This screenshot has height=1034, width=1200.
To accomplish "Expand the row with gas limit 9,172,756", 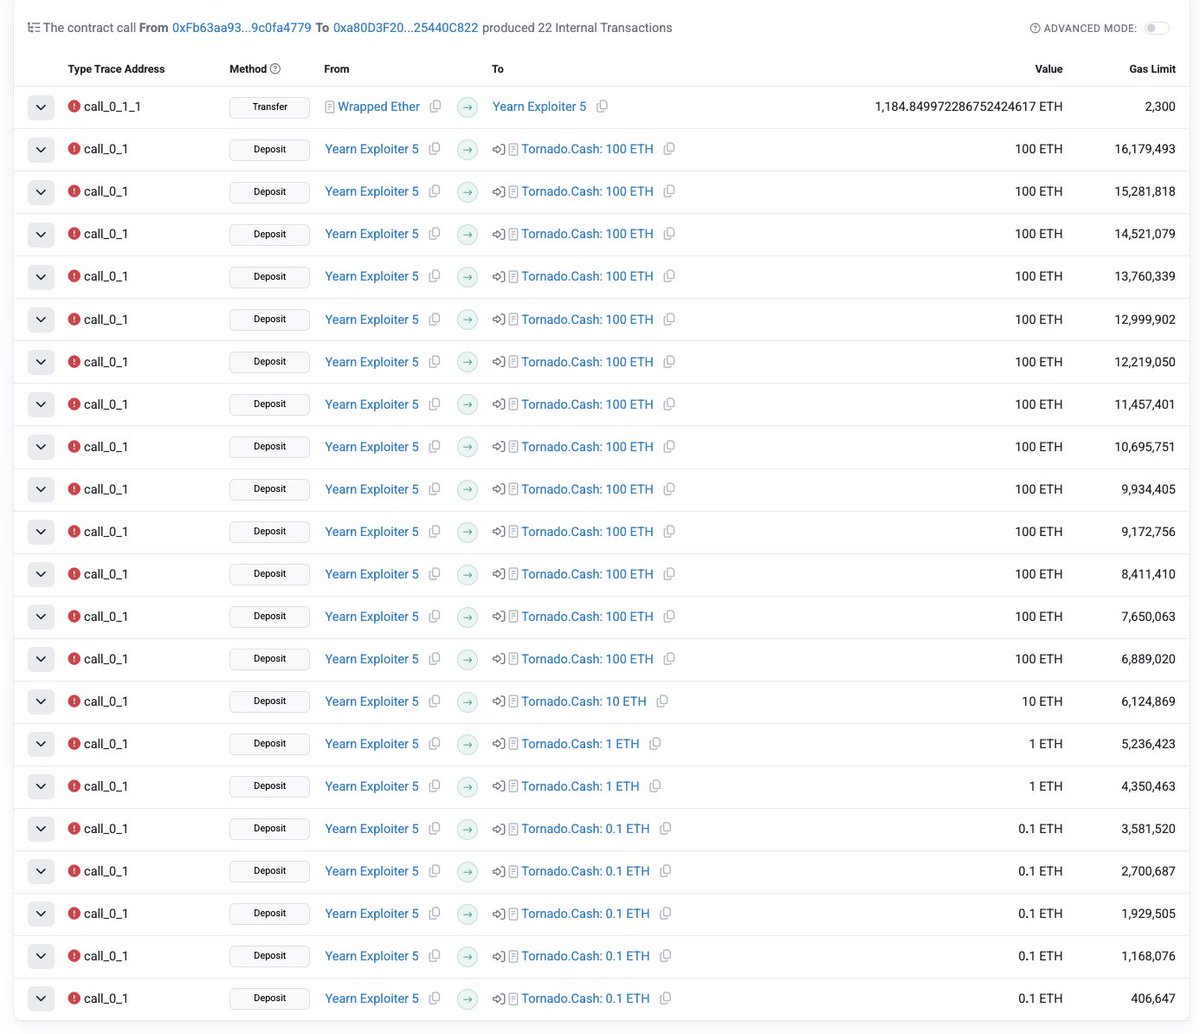I will point(41,532).
